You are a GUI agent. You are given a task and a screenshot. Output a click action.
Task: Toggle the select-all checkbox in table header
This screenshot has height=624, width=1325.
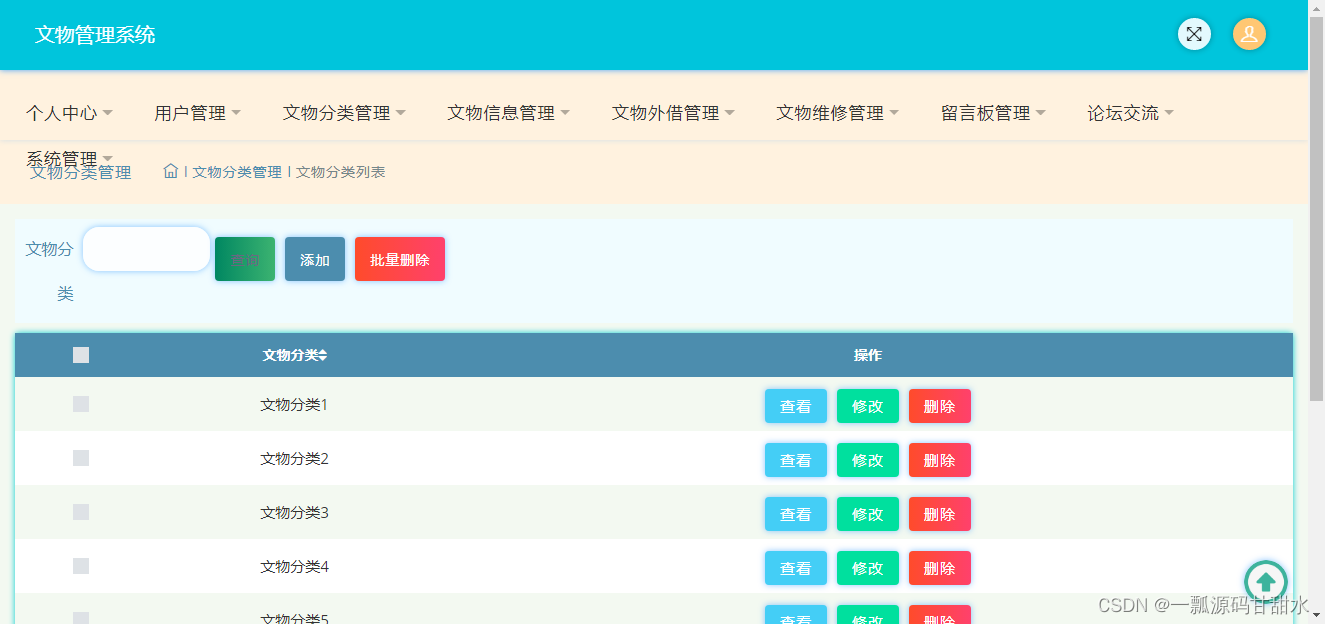point(81,355)
